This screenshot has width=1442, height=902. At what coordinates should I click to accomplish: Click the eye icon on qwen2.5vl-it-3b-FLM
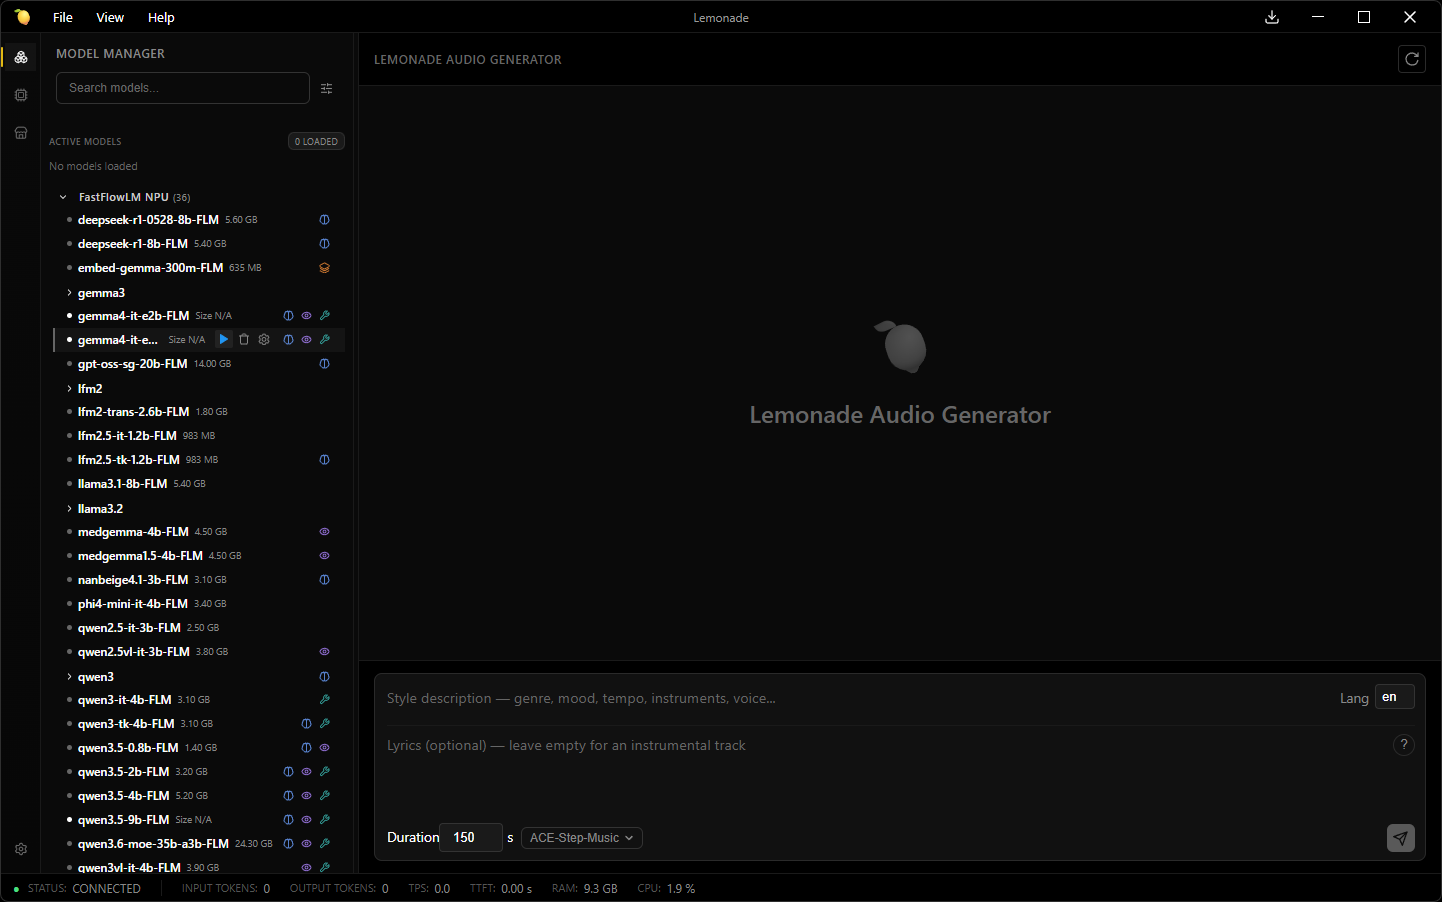coord(324,652)
